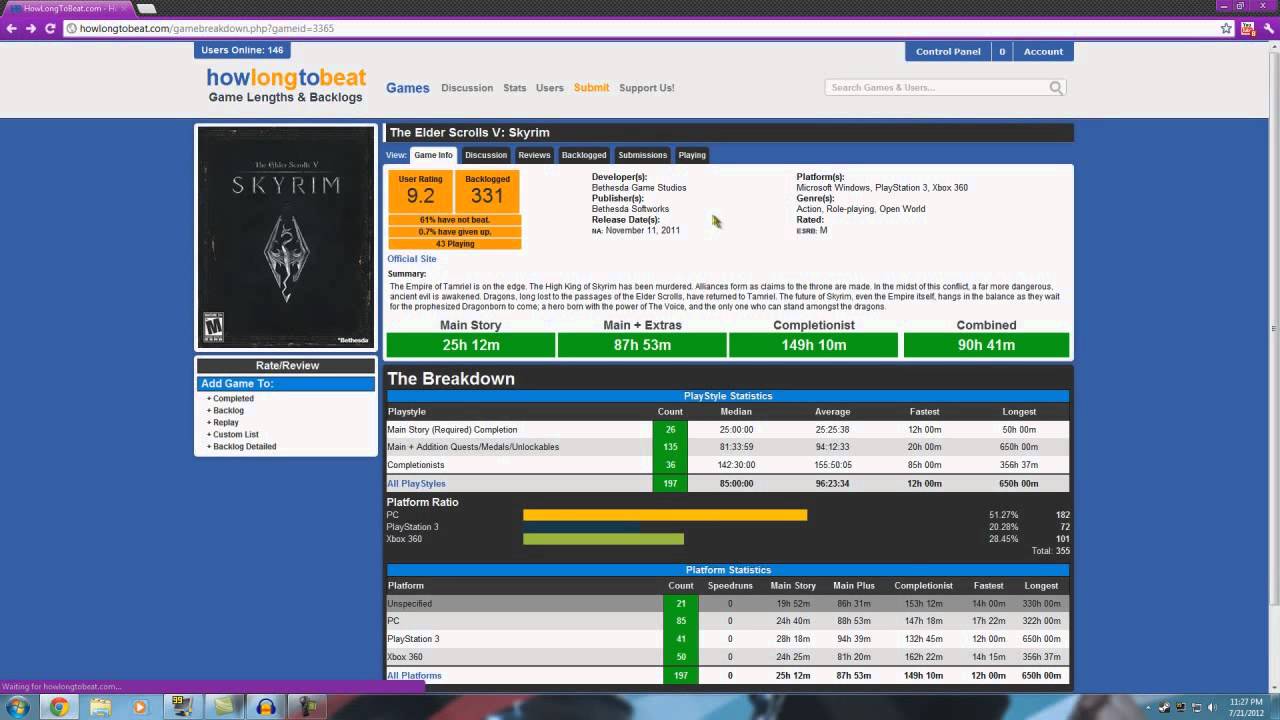1280x720 pixels.
Task: Click the browser forward arrow
Action: click(x=31, y=29)
